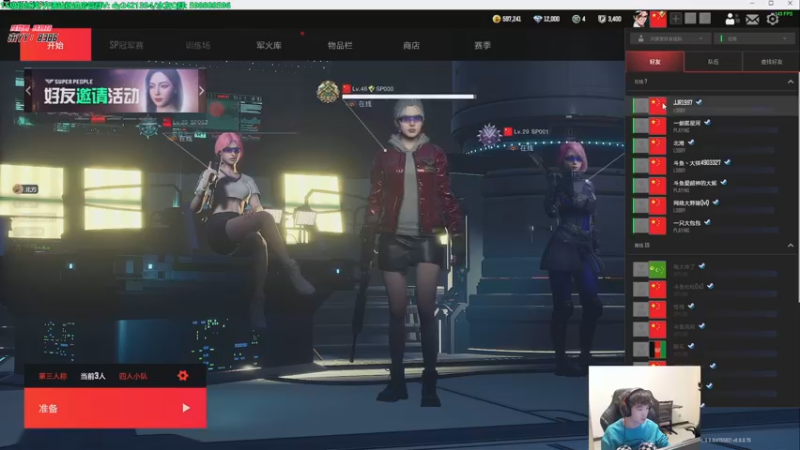
Task: Toggle 第三人称 perspective mode
Action: tap(53, 376)
